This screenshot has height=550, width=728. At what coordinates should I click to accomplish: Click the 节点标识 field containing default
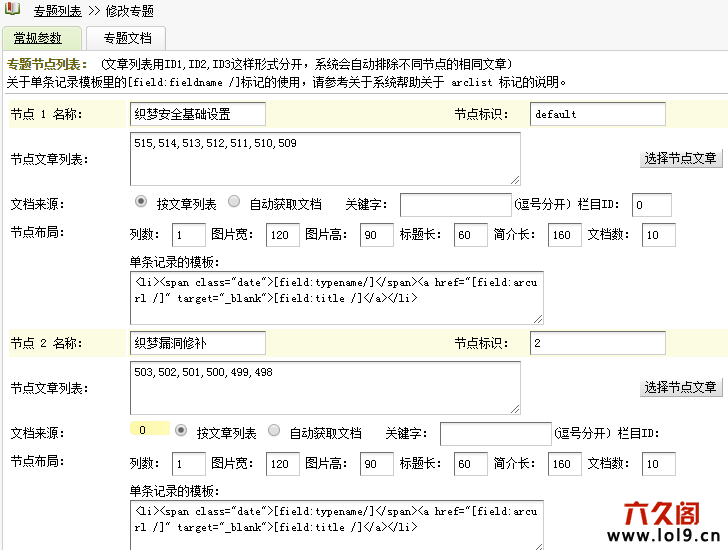pyautogui.click(x=597, y=114)
